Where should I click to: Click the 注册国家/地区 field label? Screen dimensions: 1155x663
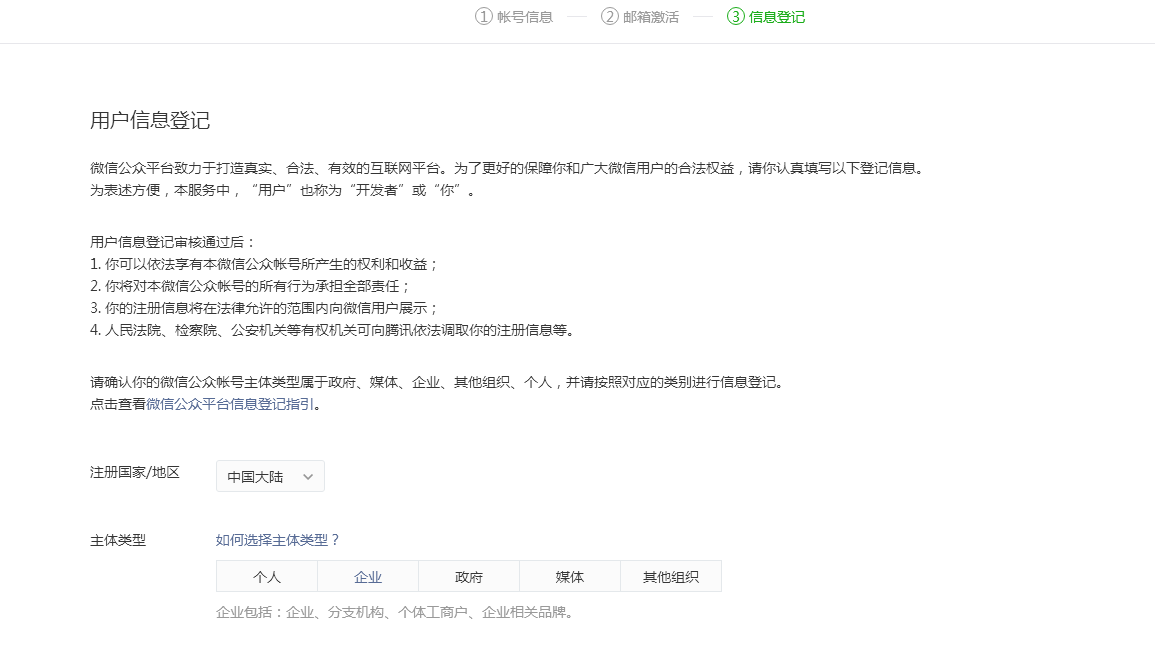pyautogui.click(x=135, y=472)
